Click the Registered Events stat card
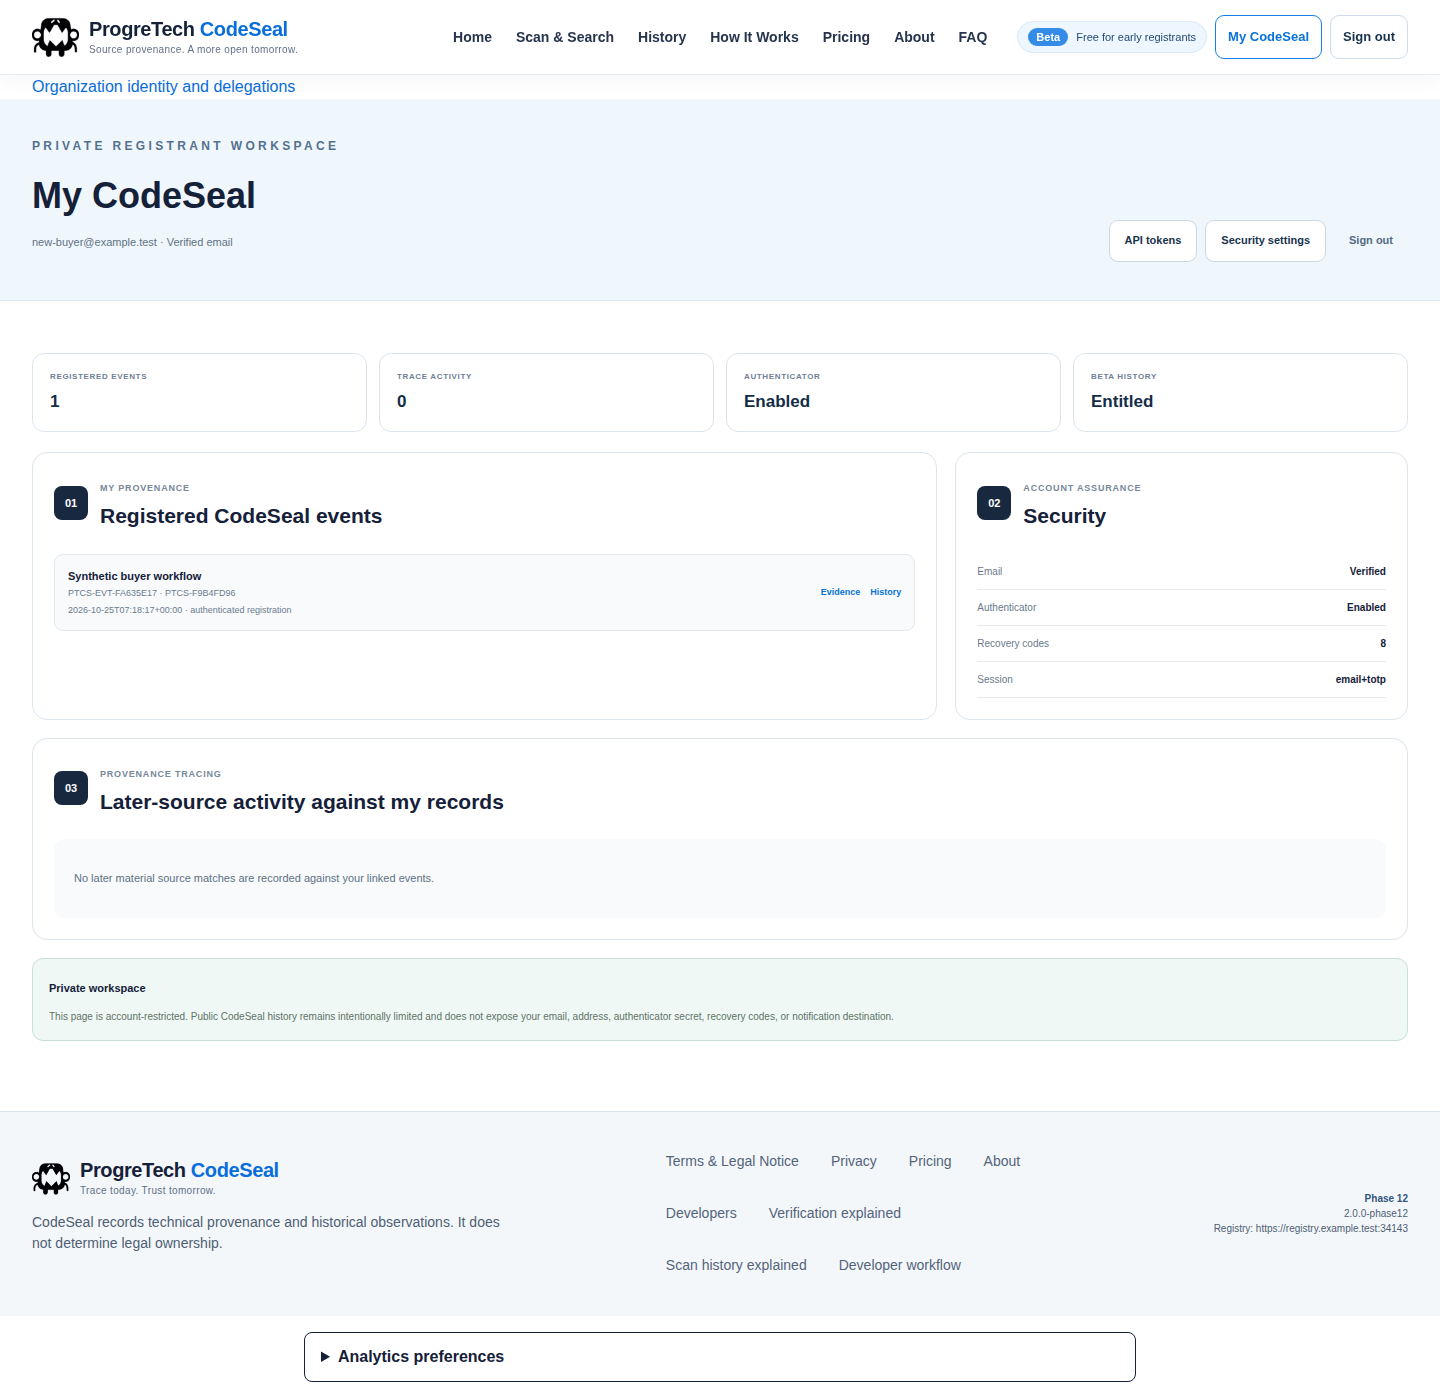 pos(199,392)
